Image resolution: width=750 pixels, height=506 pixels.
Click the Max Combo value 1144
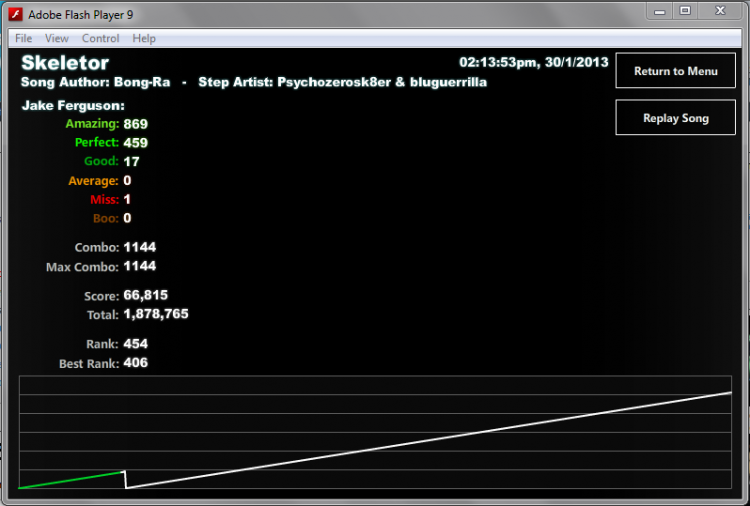coord(140,266)
